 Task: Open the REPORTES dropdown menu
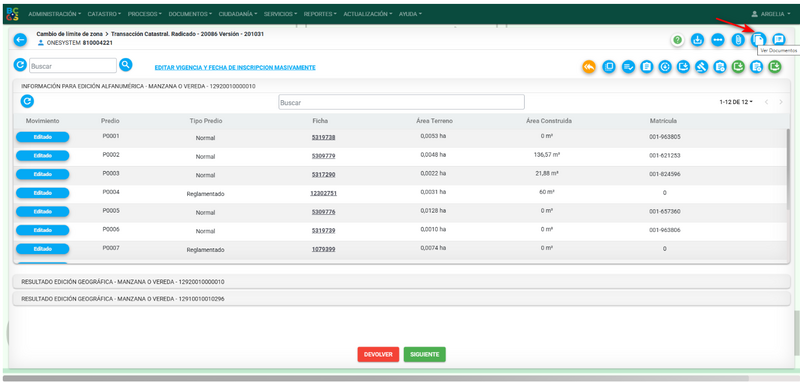320,14
